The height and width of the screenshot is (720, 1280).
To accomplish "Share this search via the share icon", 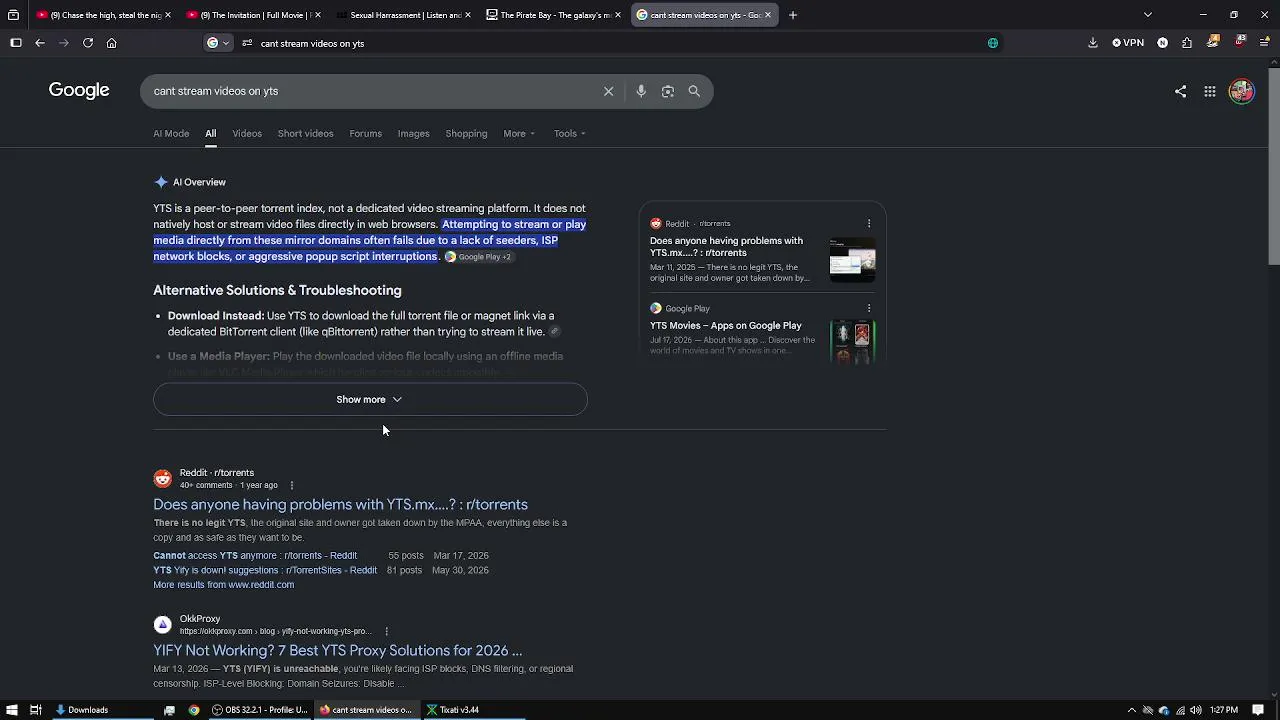I will [x=1181, y=91].
